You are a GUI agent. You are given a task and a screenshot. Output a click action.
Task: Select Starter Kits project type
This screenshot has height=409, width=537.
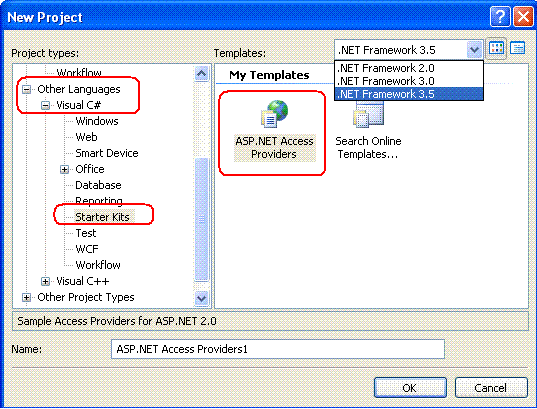click(102, 217)
